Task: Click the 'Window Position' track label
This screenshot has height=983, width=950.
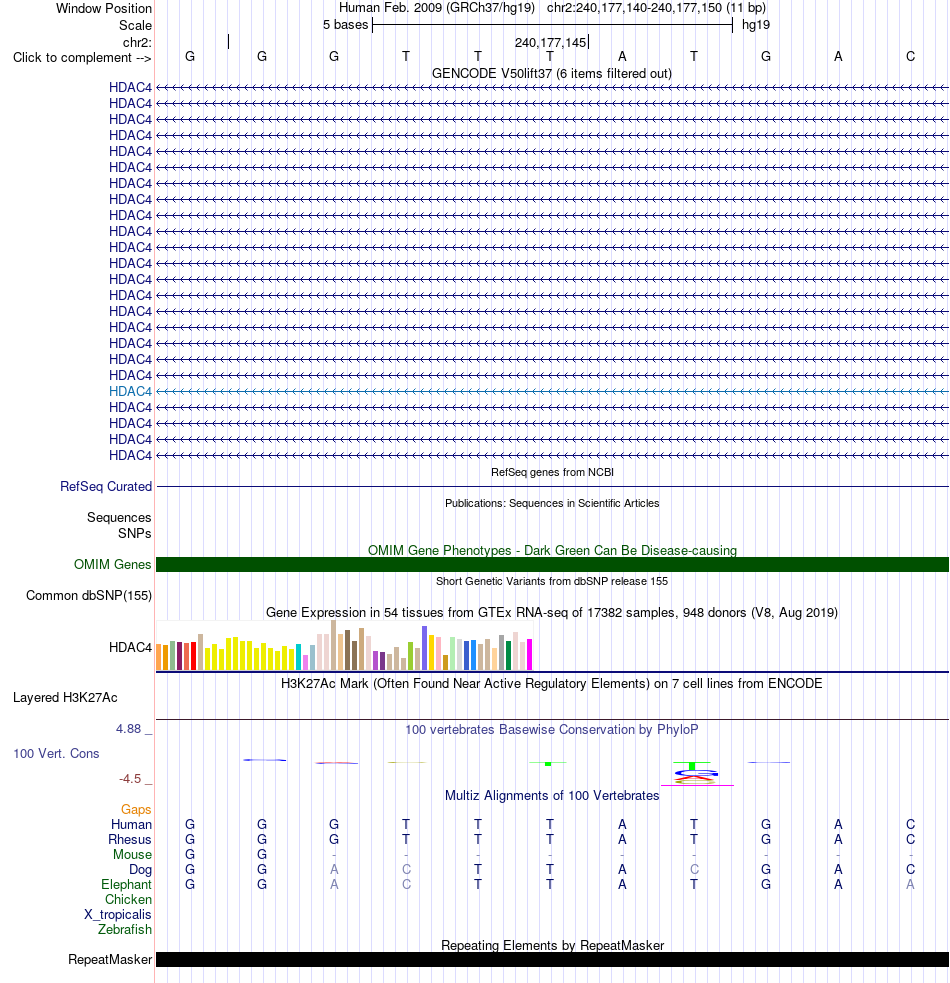Action: tap(103, 9)
